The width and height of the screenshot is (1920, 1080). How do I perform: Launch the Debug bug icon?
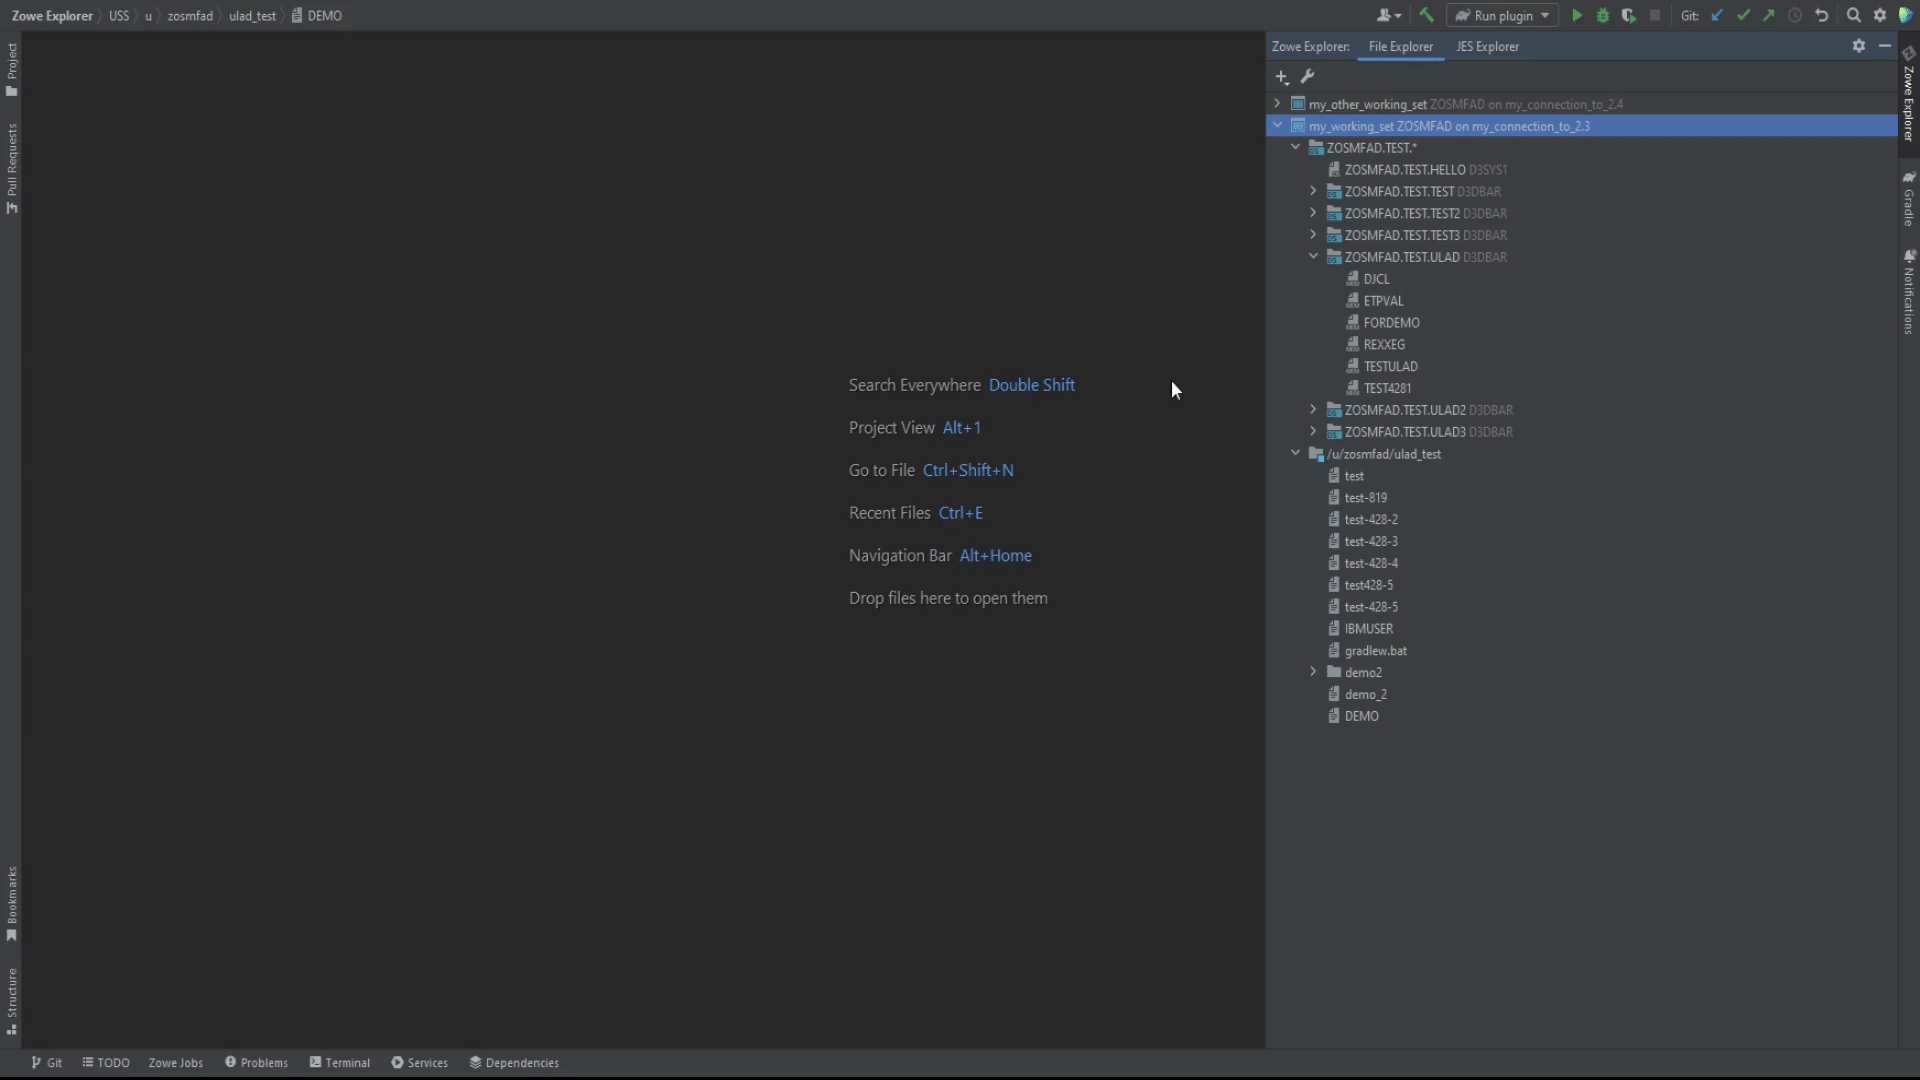click(1603, 15)
